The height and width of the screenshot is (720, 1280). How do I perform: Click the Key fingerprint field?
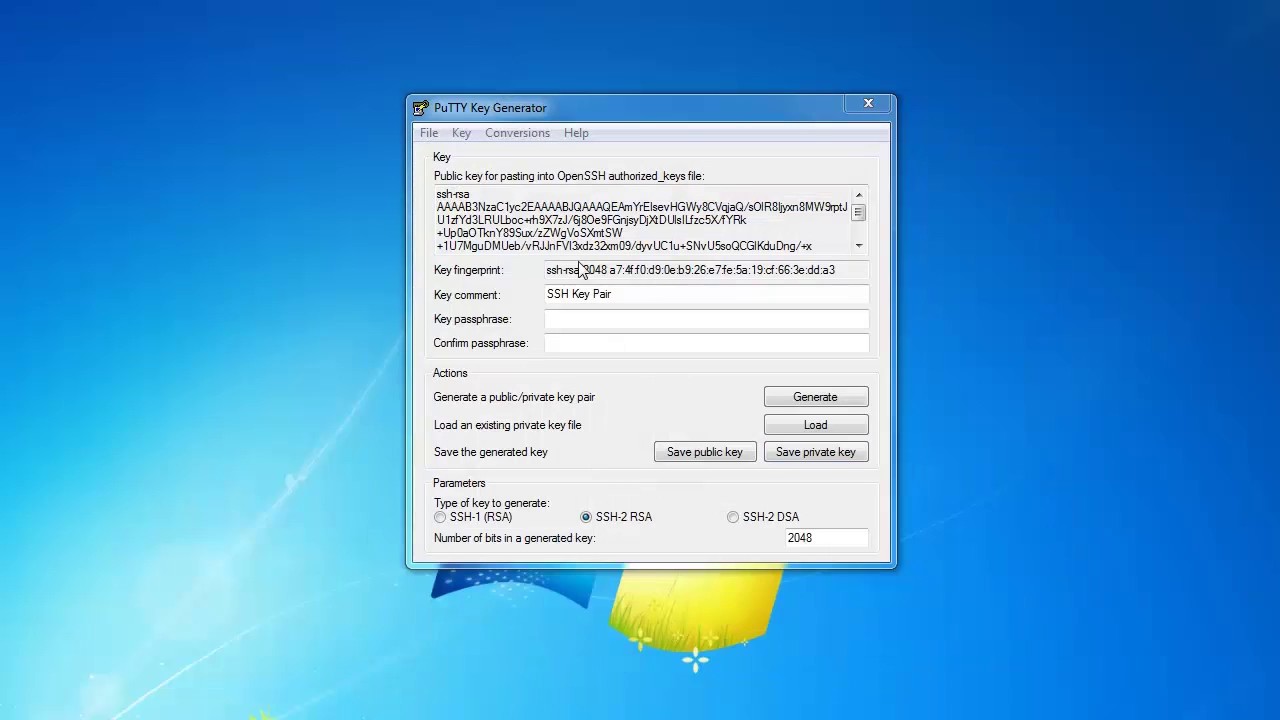point(706,270)
